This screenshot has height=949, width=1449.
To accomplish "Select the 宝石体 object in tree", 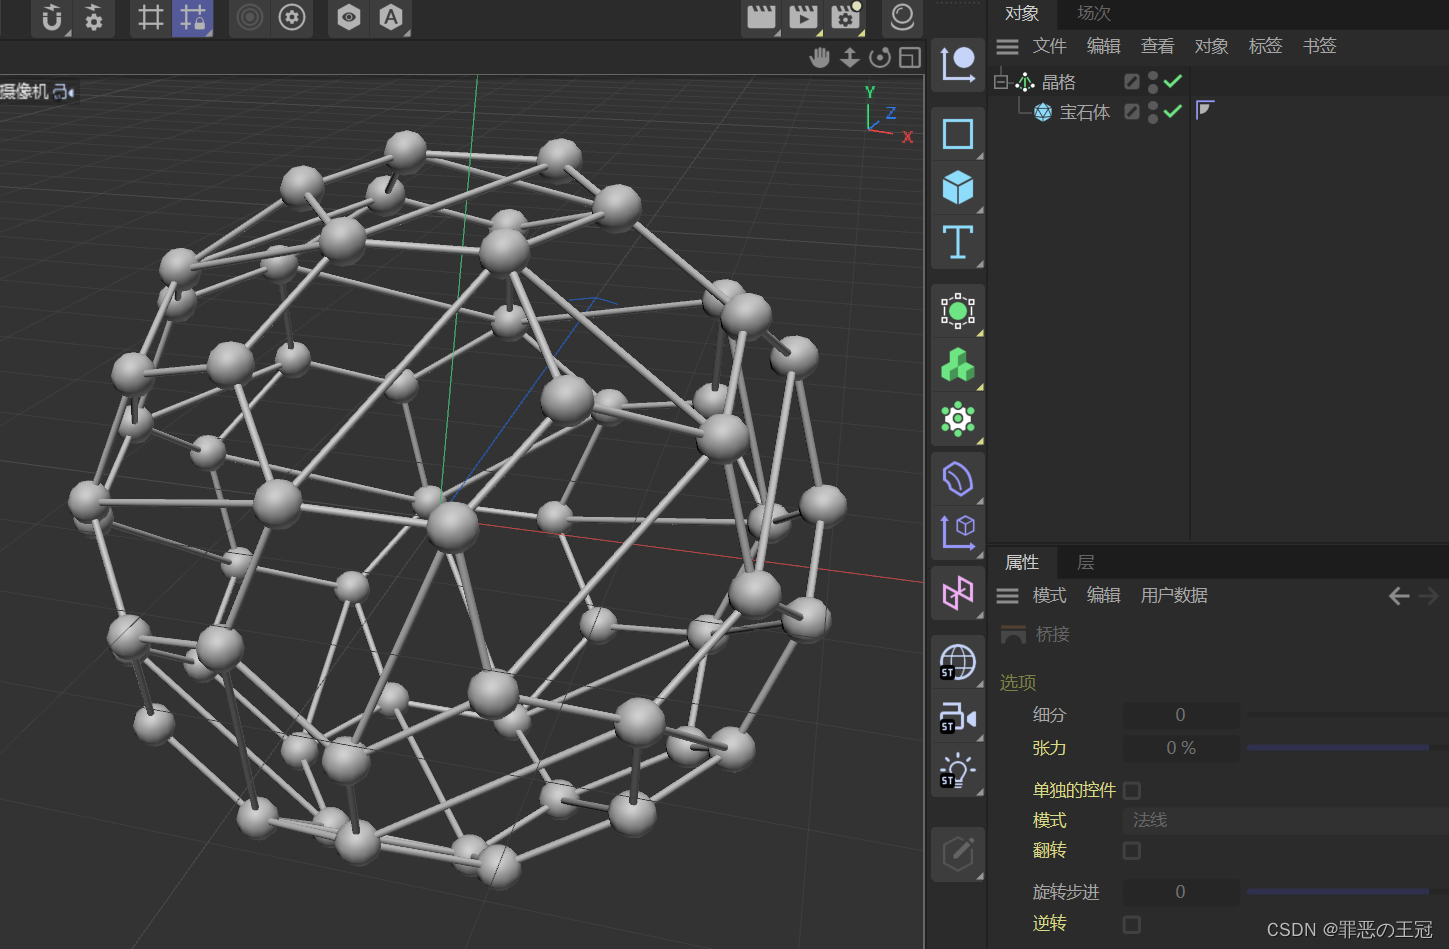I will coord(1085,112).
